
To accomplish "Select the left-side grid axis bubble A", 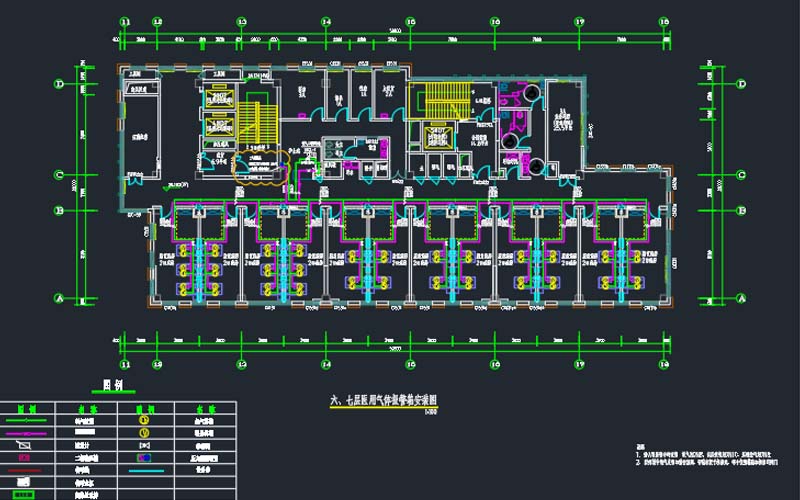I will (59, 298).
